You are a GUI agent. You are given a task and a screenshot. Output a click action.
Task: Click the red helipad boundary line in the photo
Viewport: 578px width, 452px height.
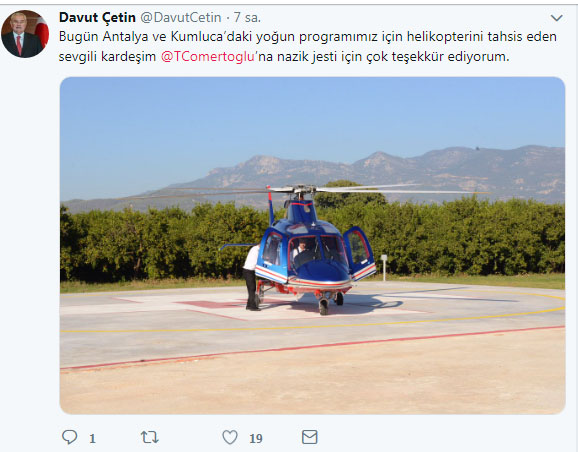coord(312,347)
